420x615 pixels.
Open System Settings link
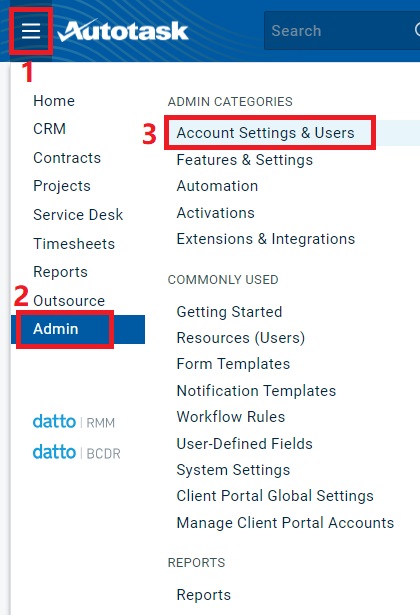[233, 470]
